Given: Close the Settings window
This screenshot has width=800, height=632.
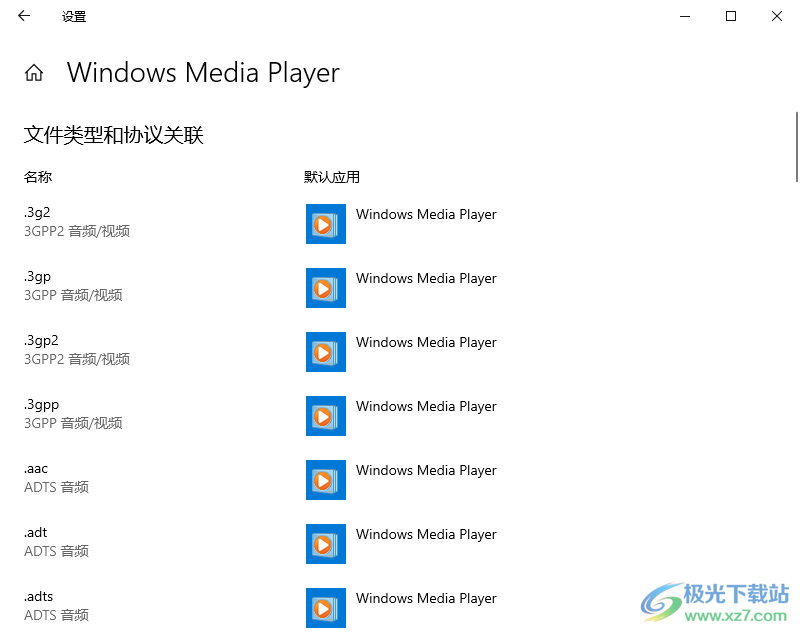Looking at the screenshot, I should pyautogui.click(x=777, y=16).
